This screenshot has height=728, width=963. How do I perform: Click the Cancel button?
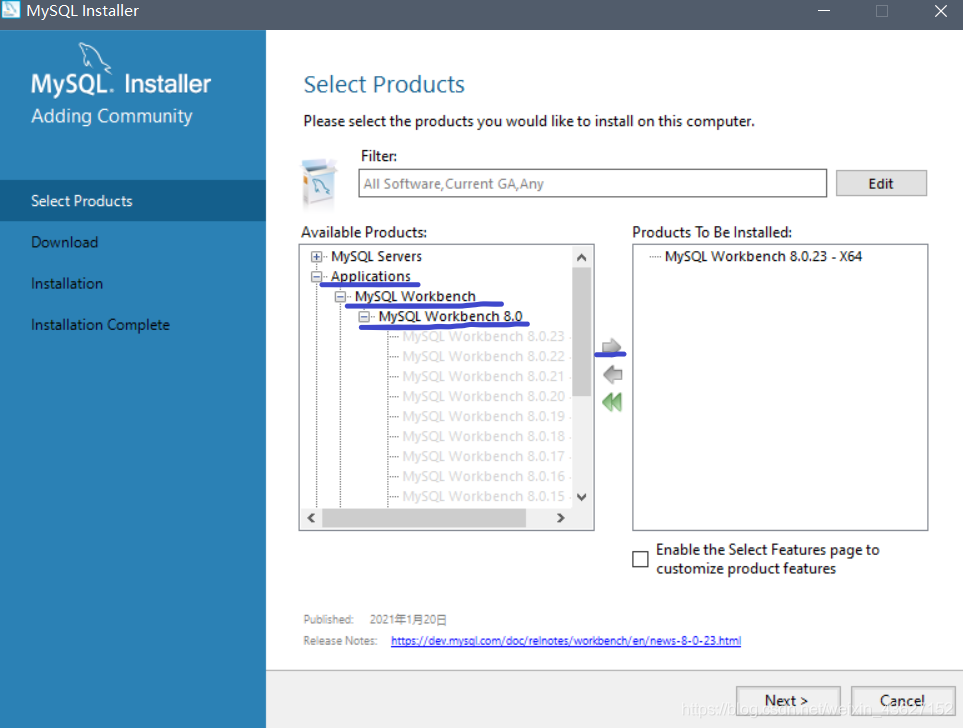[x=902, y=700]
